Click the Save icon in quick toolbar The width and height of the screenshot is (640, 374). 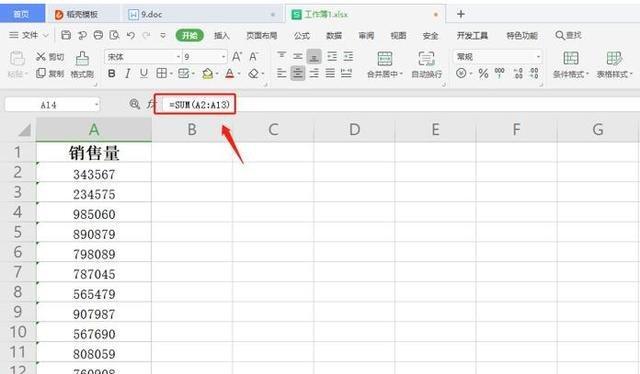click(66, 35)
